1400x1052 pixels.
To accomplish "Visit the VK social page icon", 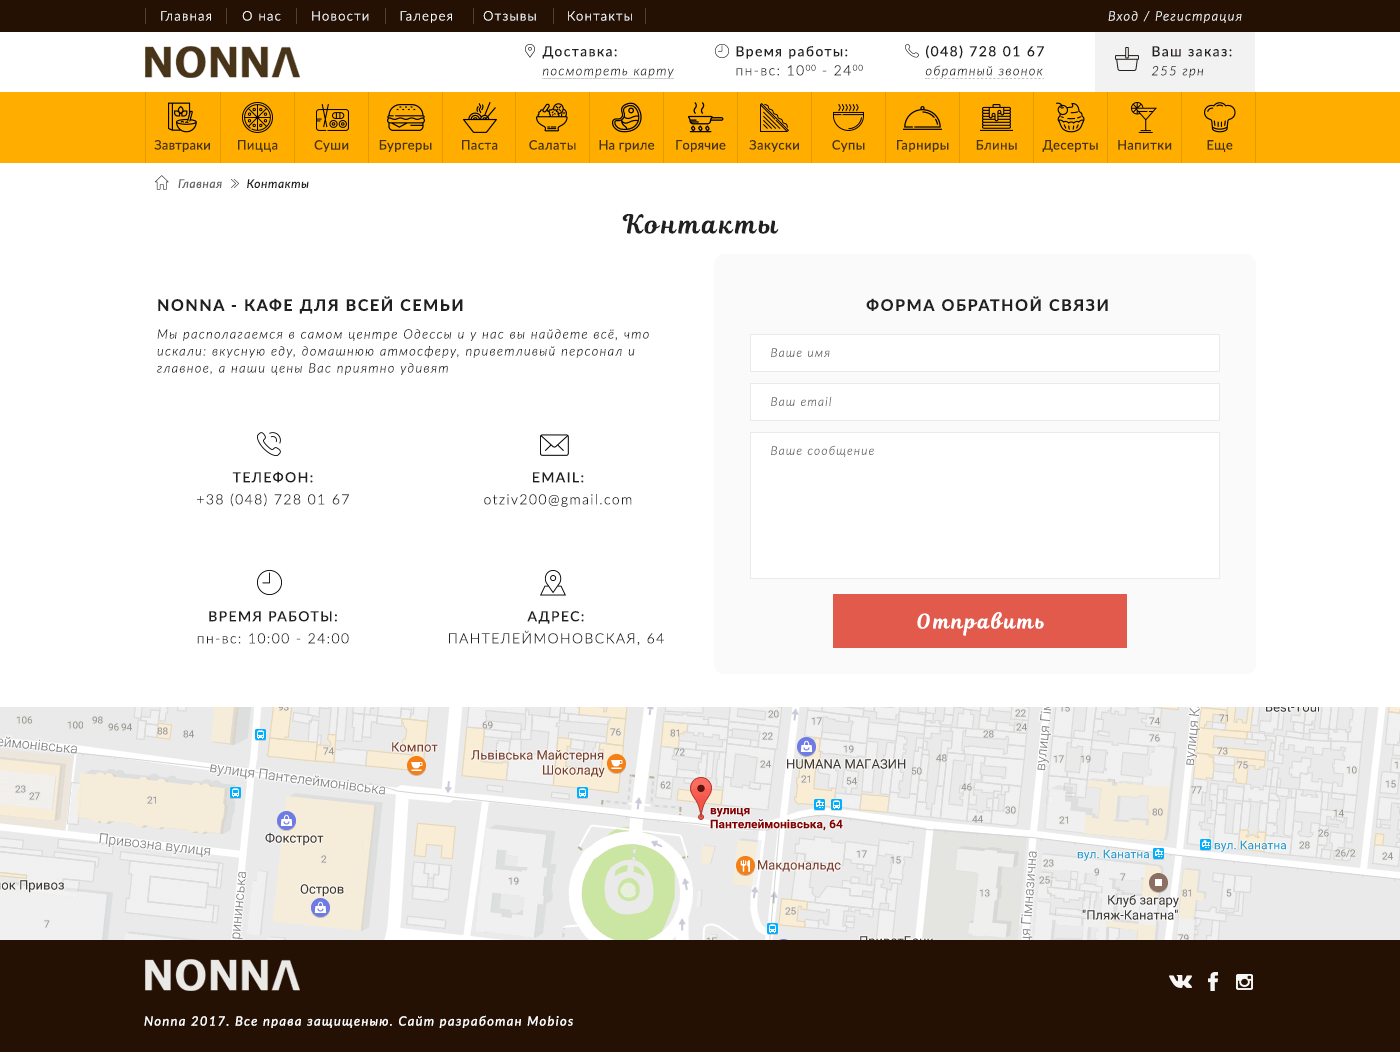I will tap(1181, 982).
